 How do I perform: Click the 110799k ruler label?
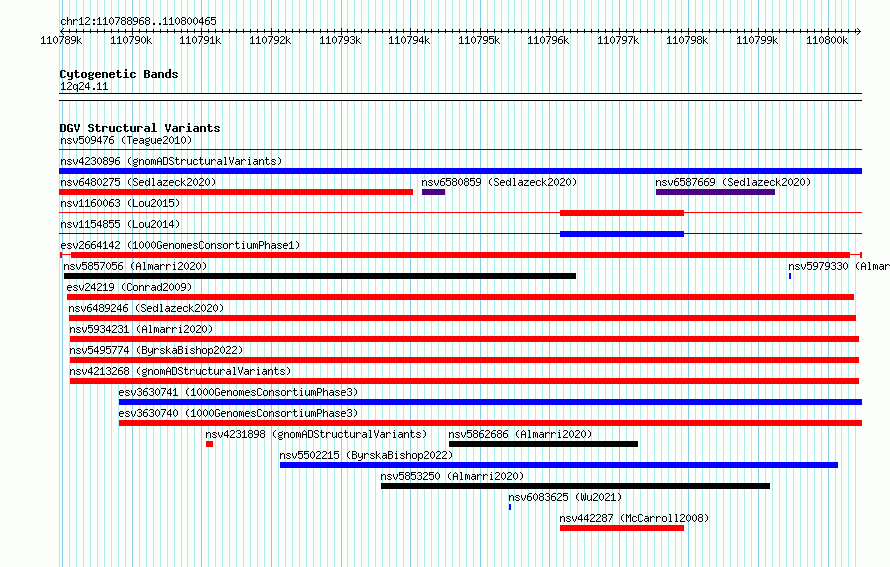click(757, 40)
